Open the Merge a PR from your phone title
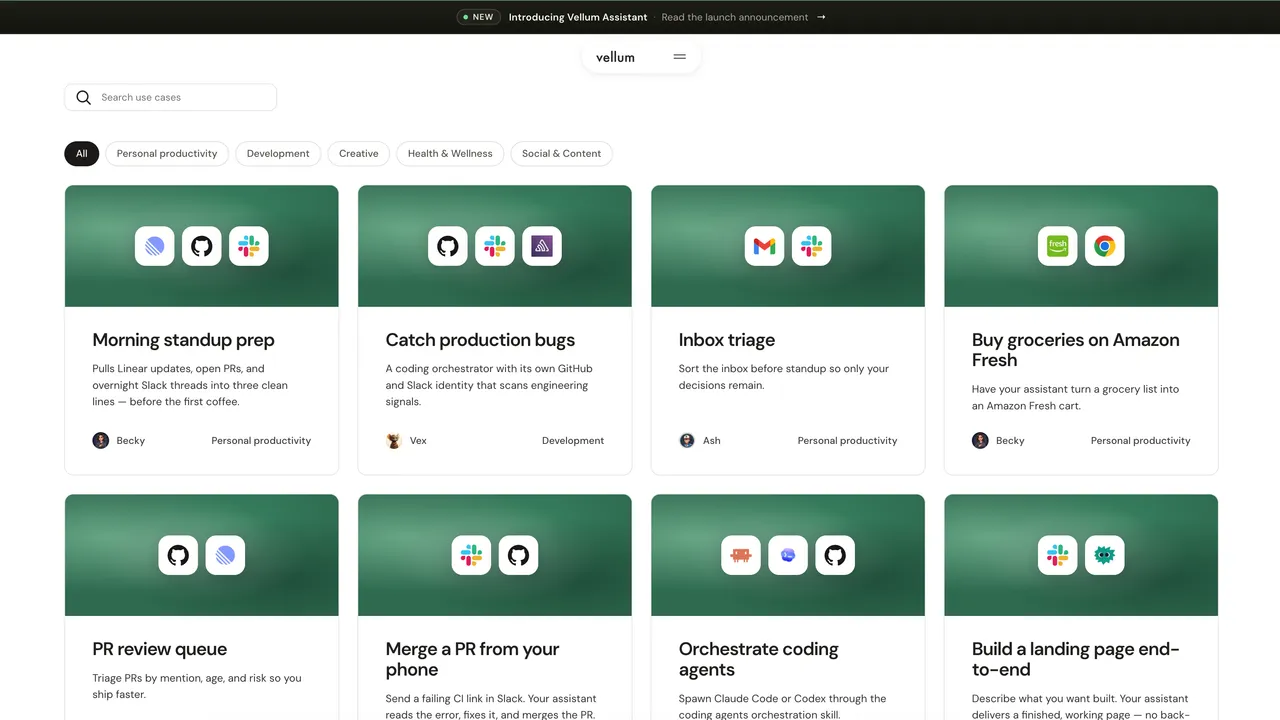Screen dimensions: 1280x720 pos(472,659)
